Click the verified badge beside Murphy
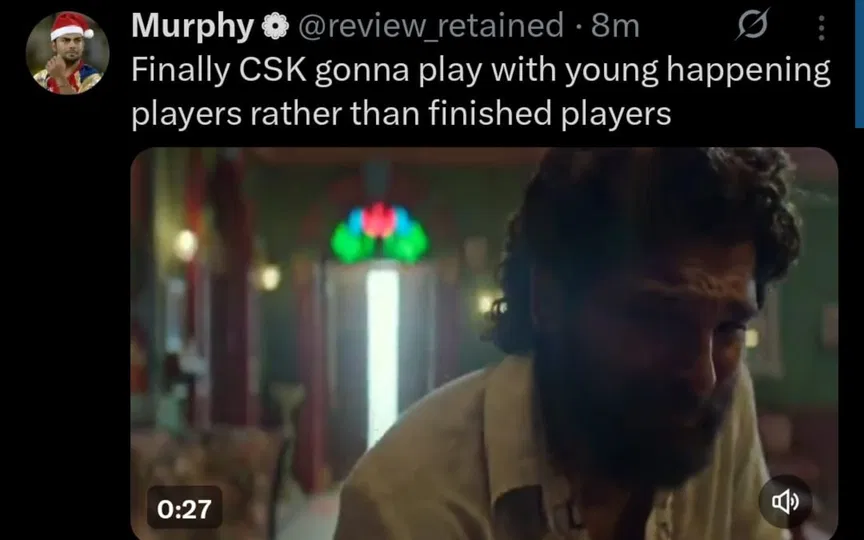The height and width of the screenshot is (540, 864). click(x=275, y=26)
